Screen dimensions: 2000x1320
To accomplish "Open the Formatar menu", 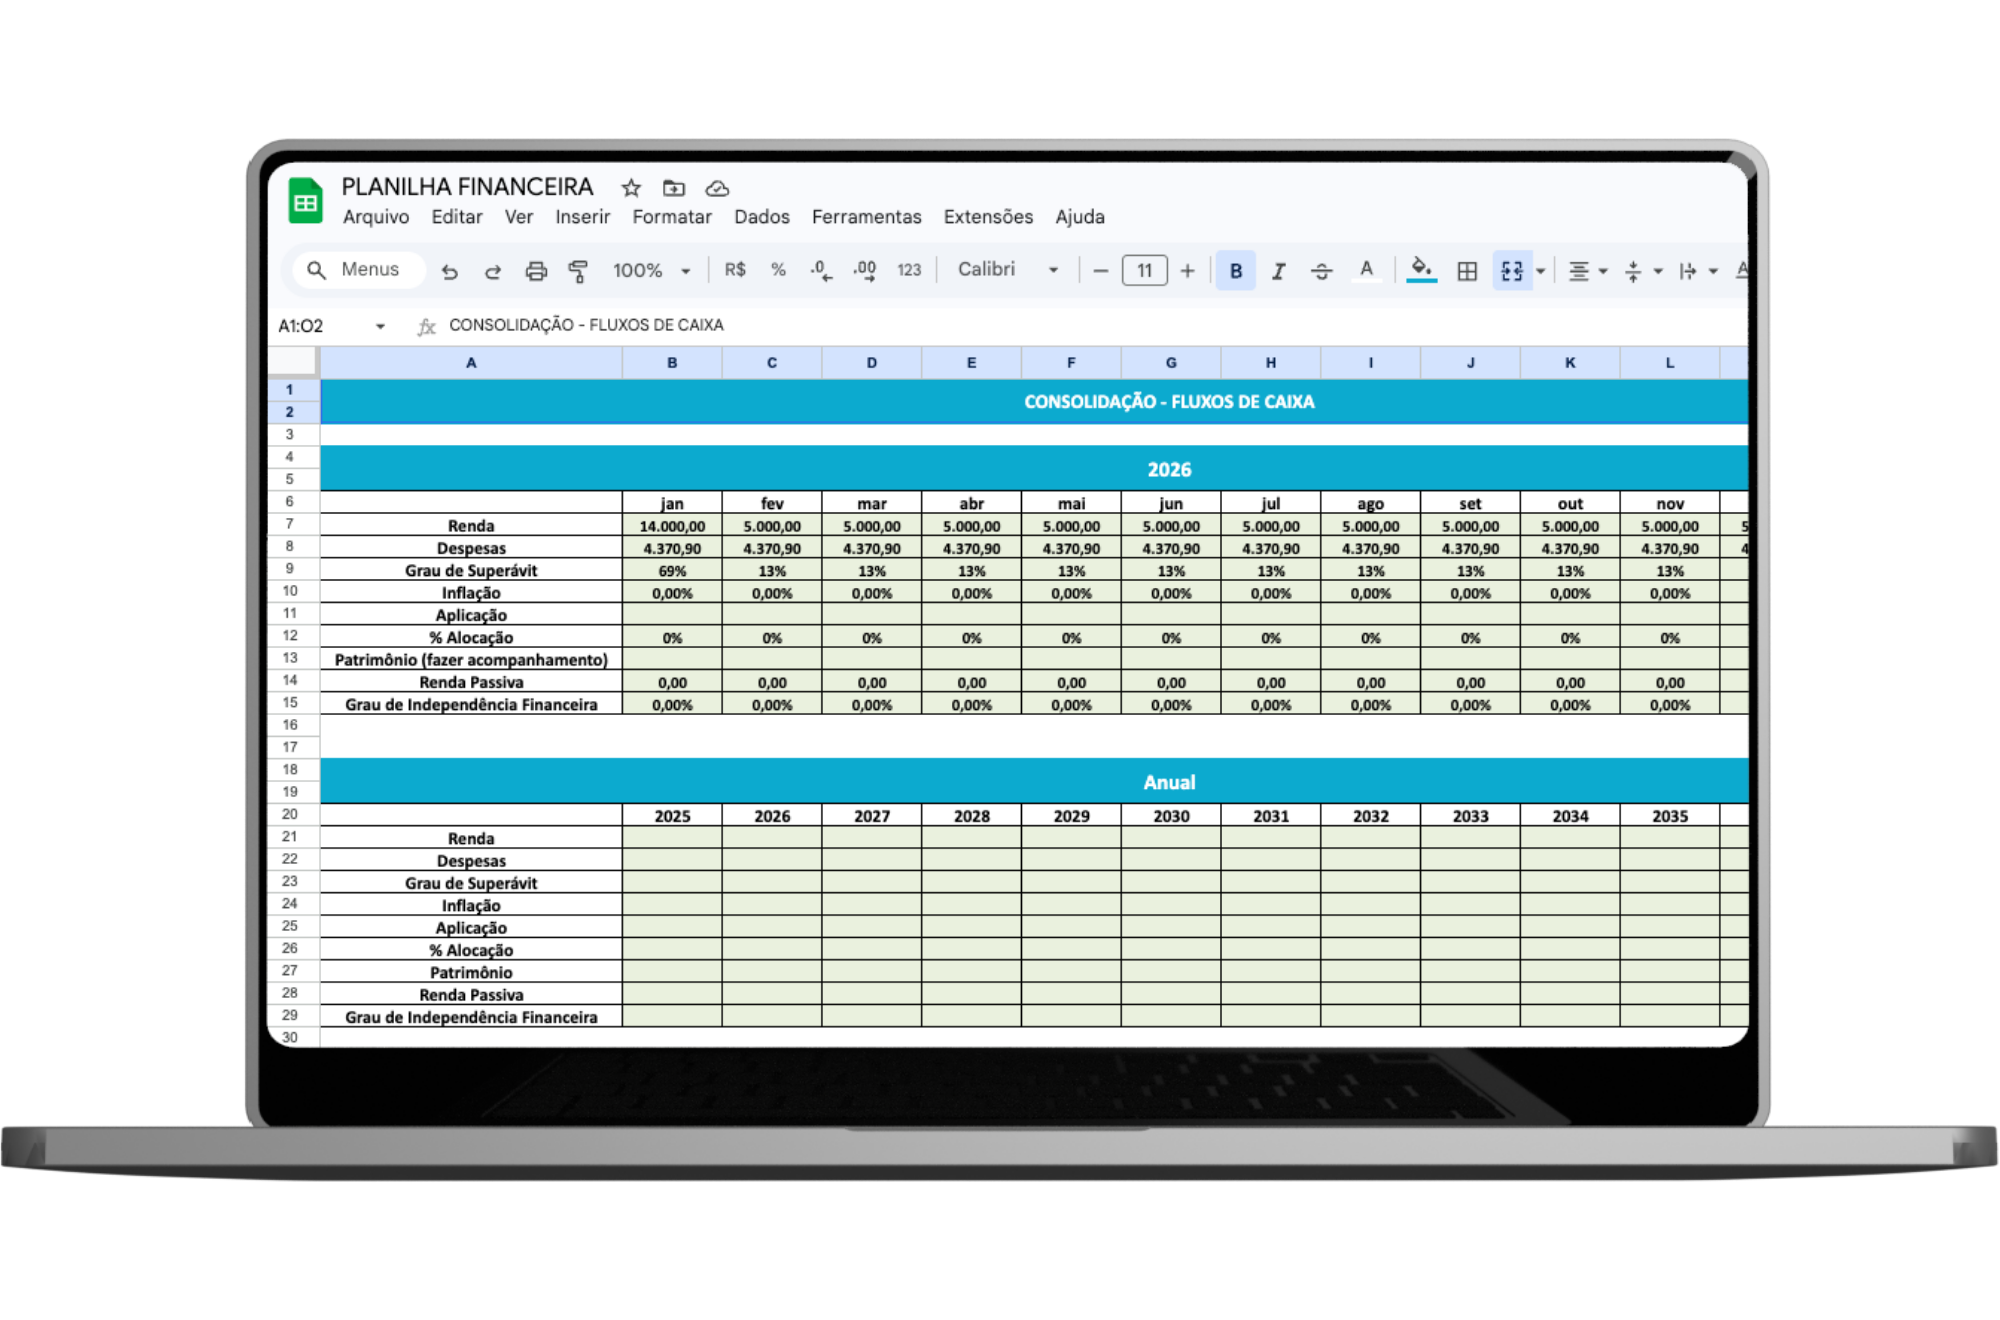I will click(671, 217).
